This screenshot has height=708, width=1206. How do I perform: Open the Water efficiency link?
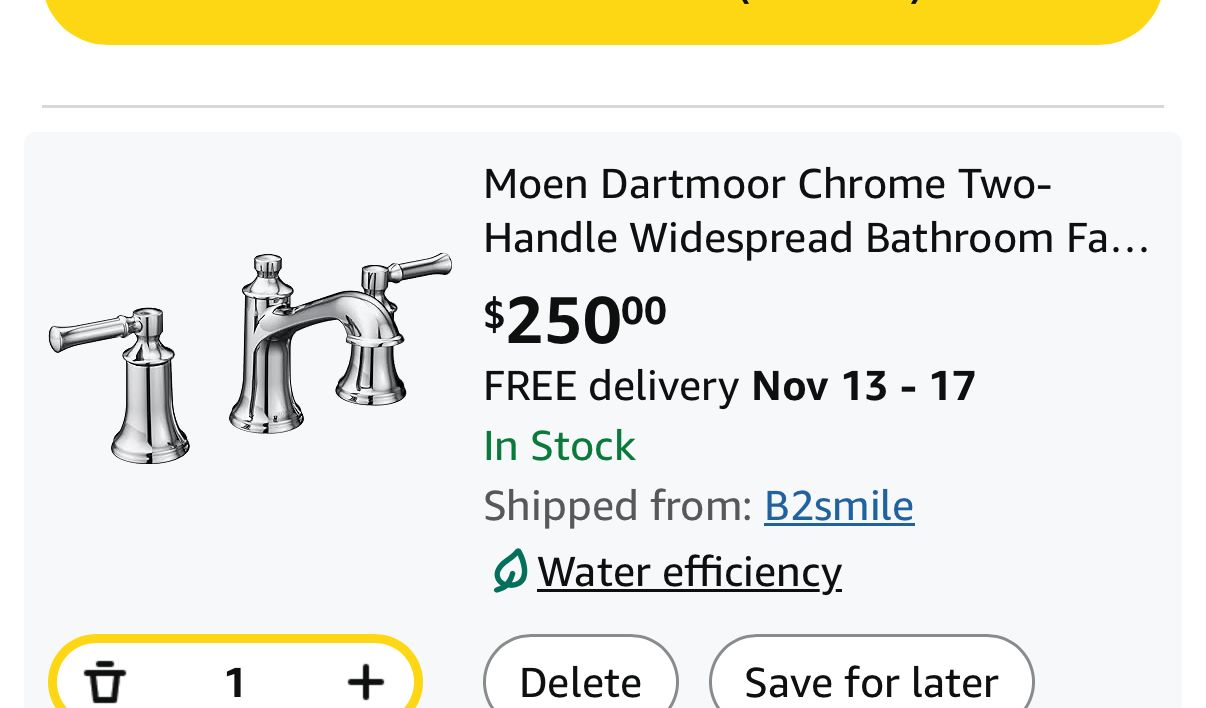click(689, 572)
